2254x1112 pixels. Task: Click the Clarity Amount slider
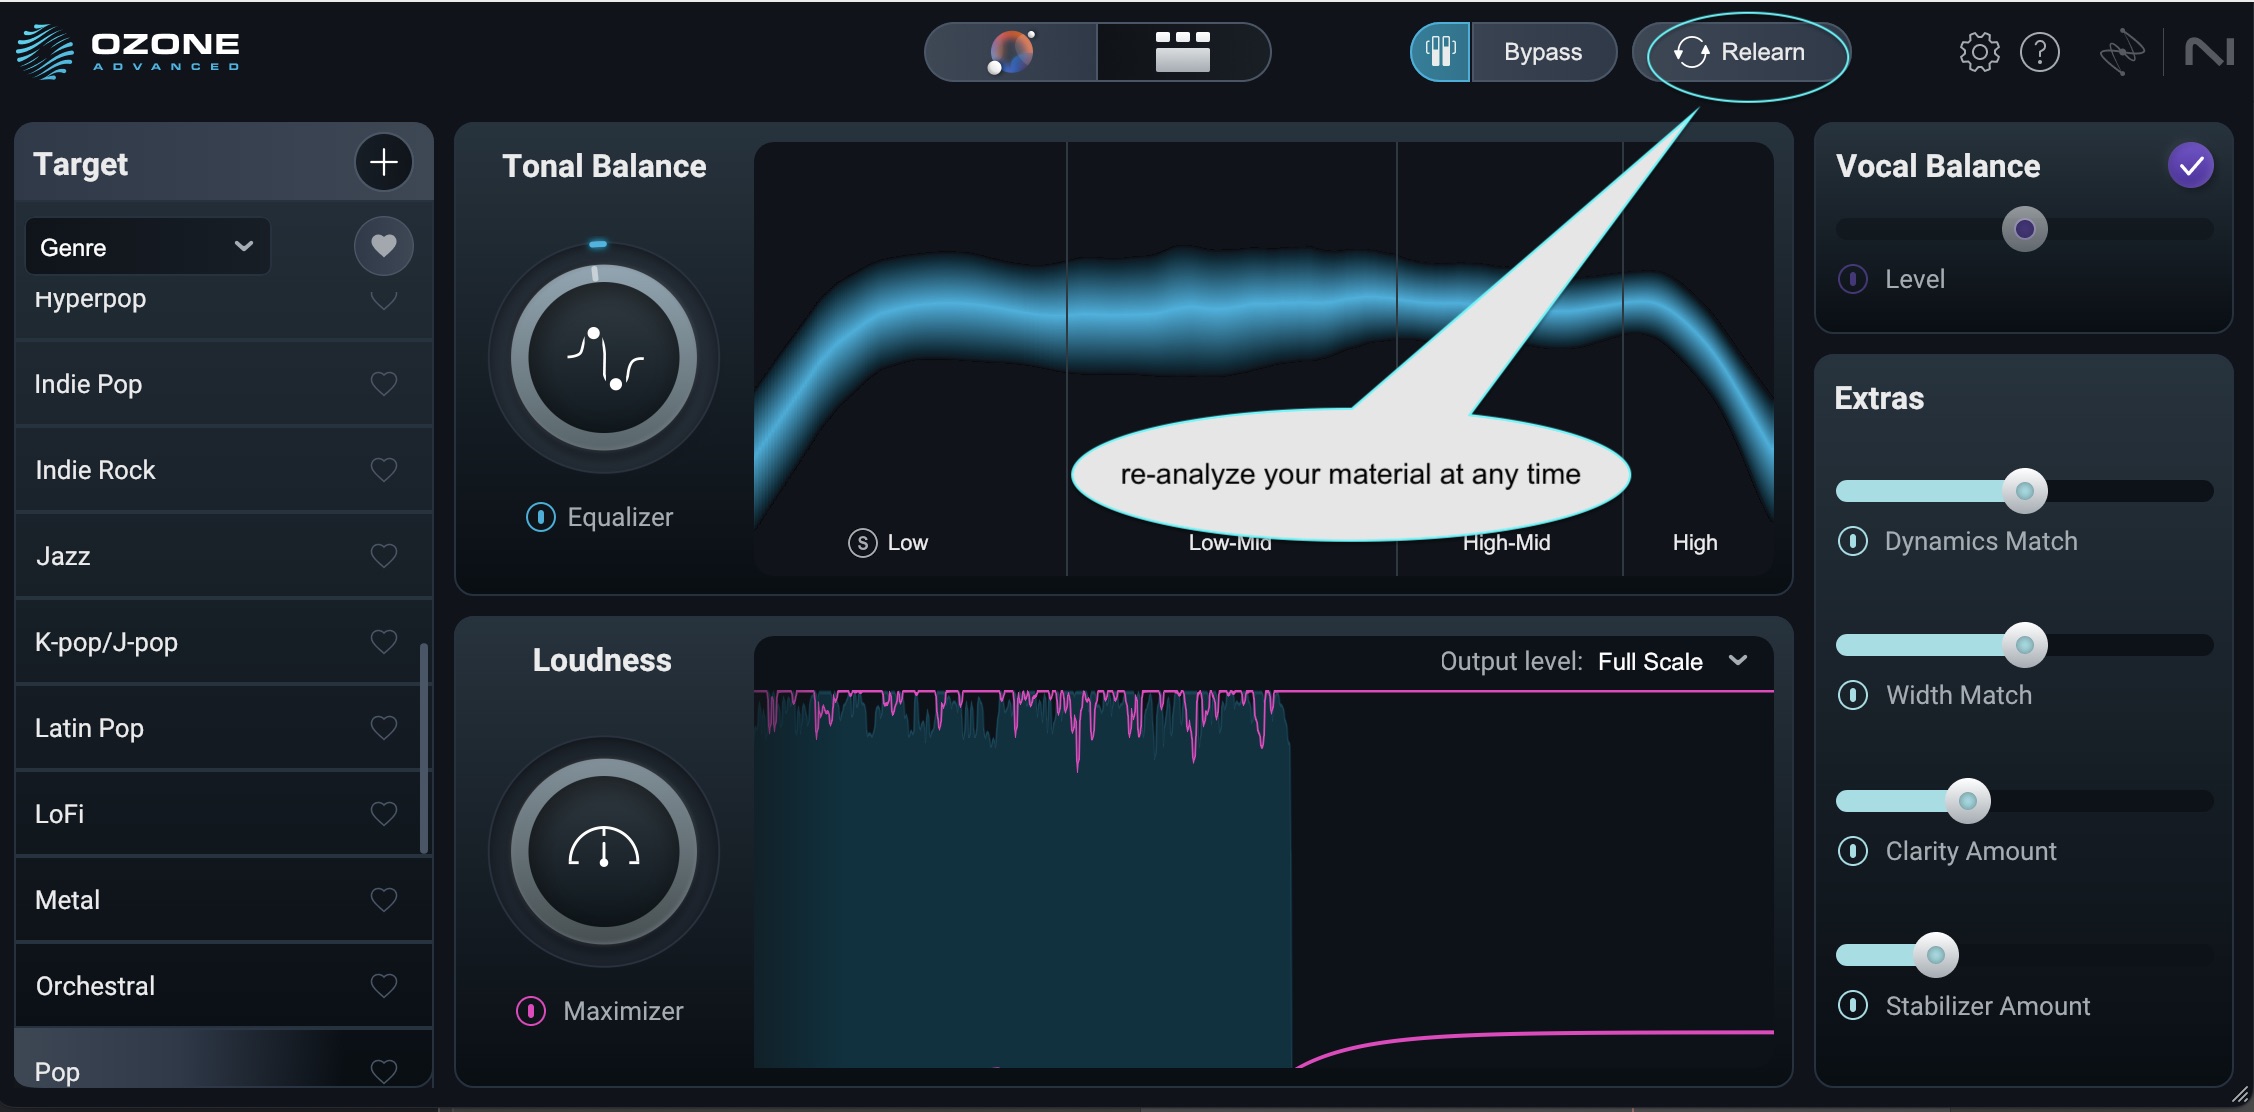2024,801
